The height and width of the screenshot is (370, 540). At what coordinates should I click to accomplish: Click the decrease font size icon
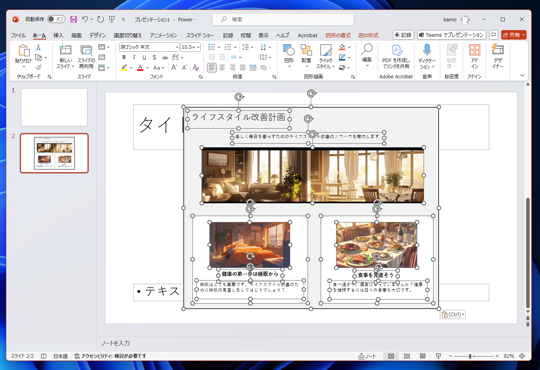185,68
